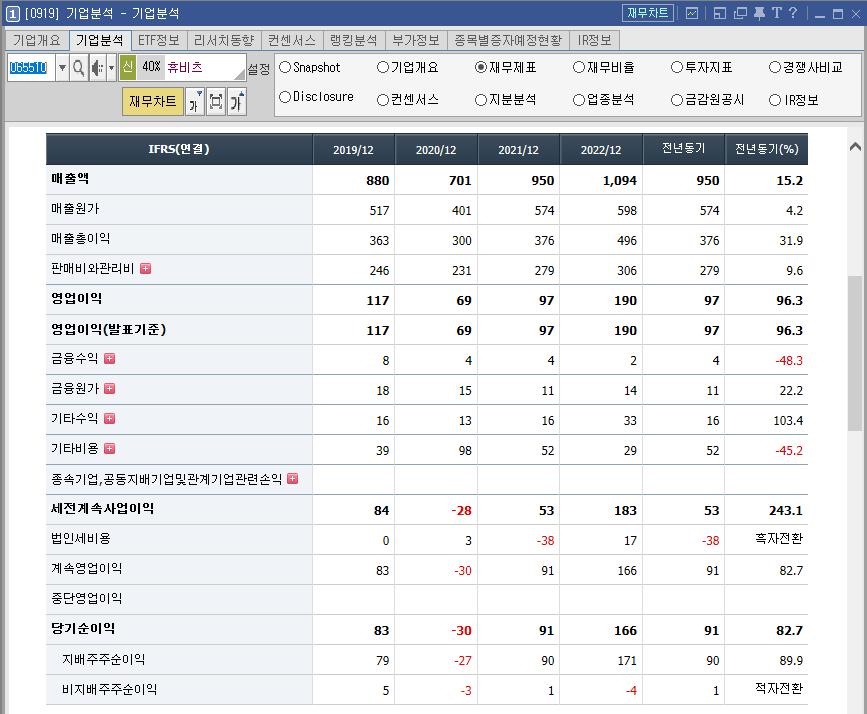Screen dimensions: 867x714
Task: Decrease font size with small 가 icon
Action: 195,102
